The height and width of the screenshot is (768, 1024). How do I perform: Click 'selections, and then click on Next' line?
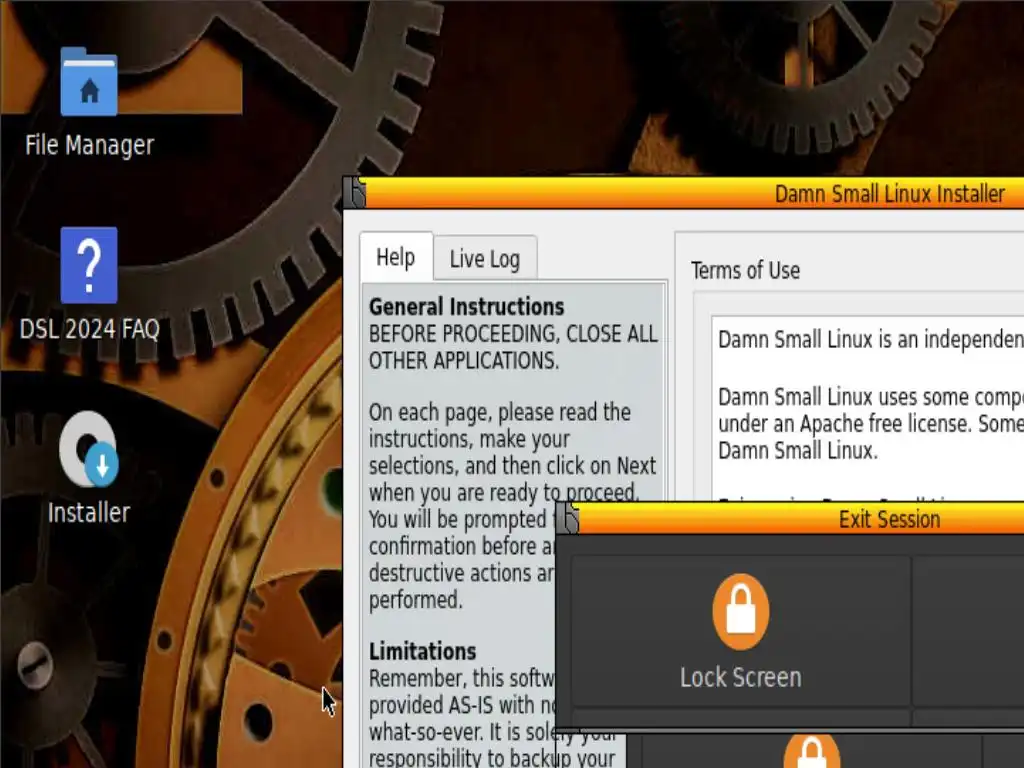513,466
